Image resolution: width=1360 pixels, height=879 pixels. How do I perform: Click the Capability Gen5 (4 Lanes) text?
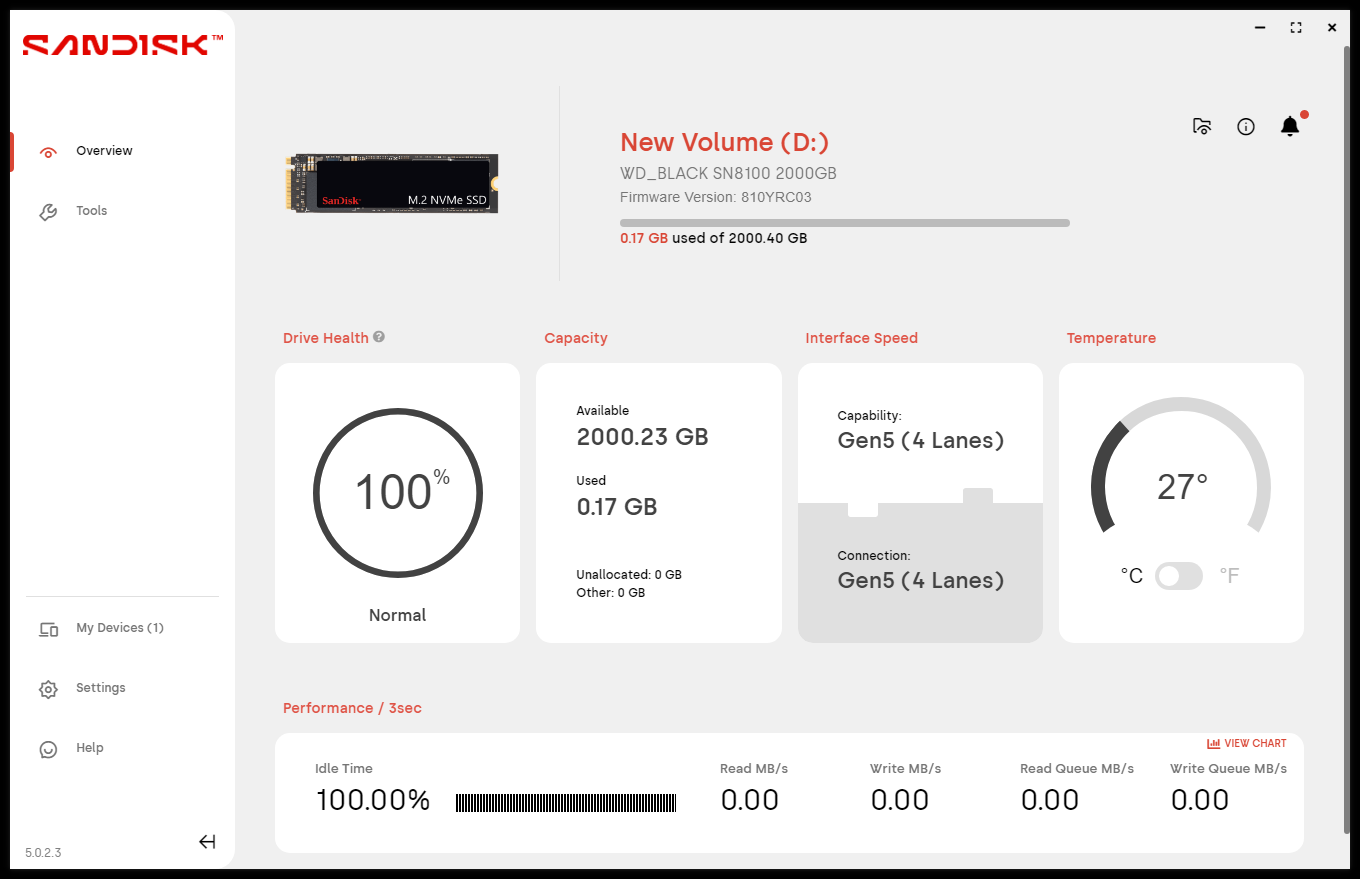click(921, 441)
